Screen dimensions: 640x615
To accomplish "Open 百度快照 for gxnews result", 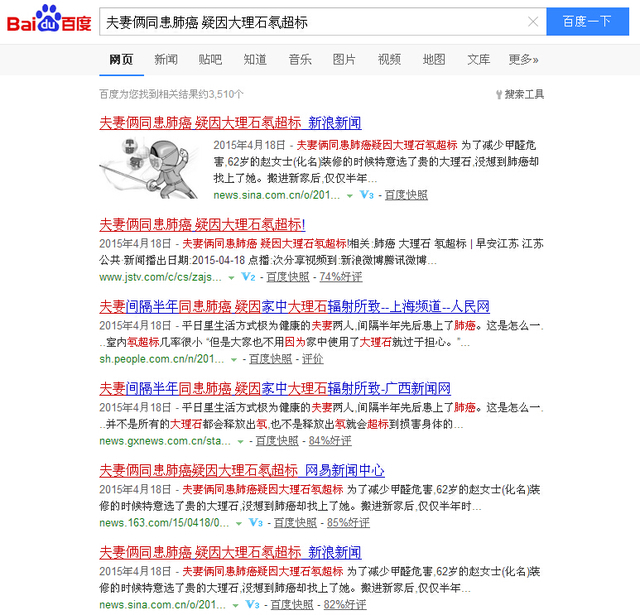I will [x=277, y=441].
